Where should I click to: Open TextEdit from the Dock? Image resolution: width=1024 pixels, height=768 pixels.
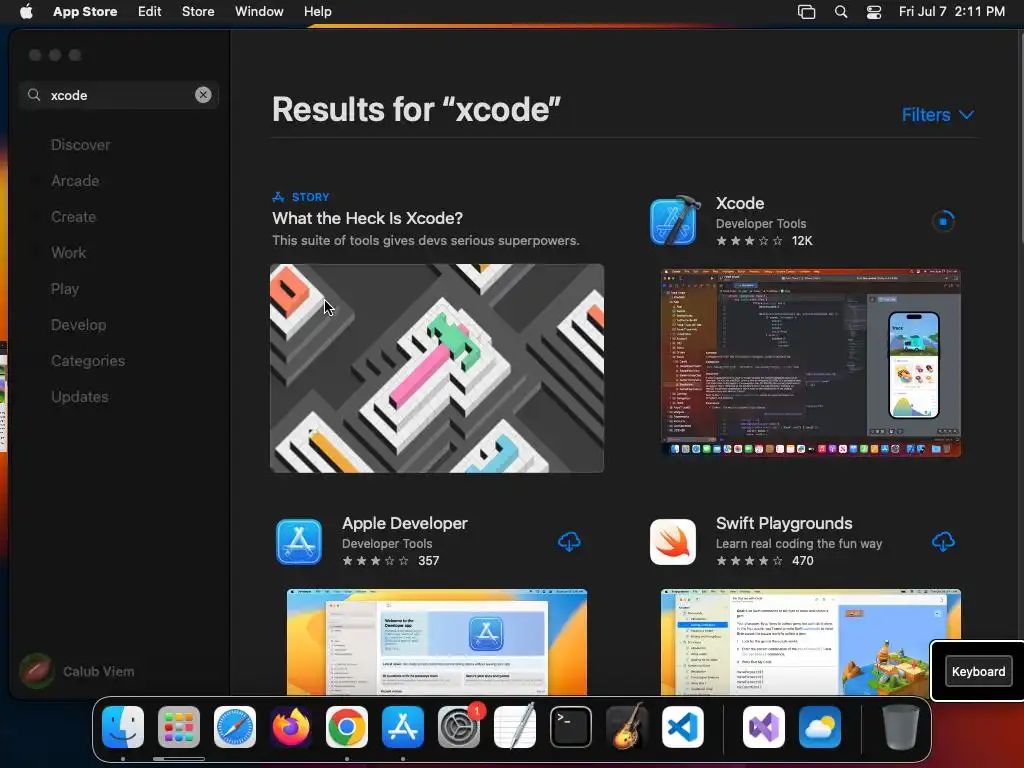[515, 727]
